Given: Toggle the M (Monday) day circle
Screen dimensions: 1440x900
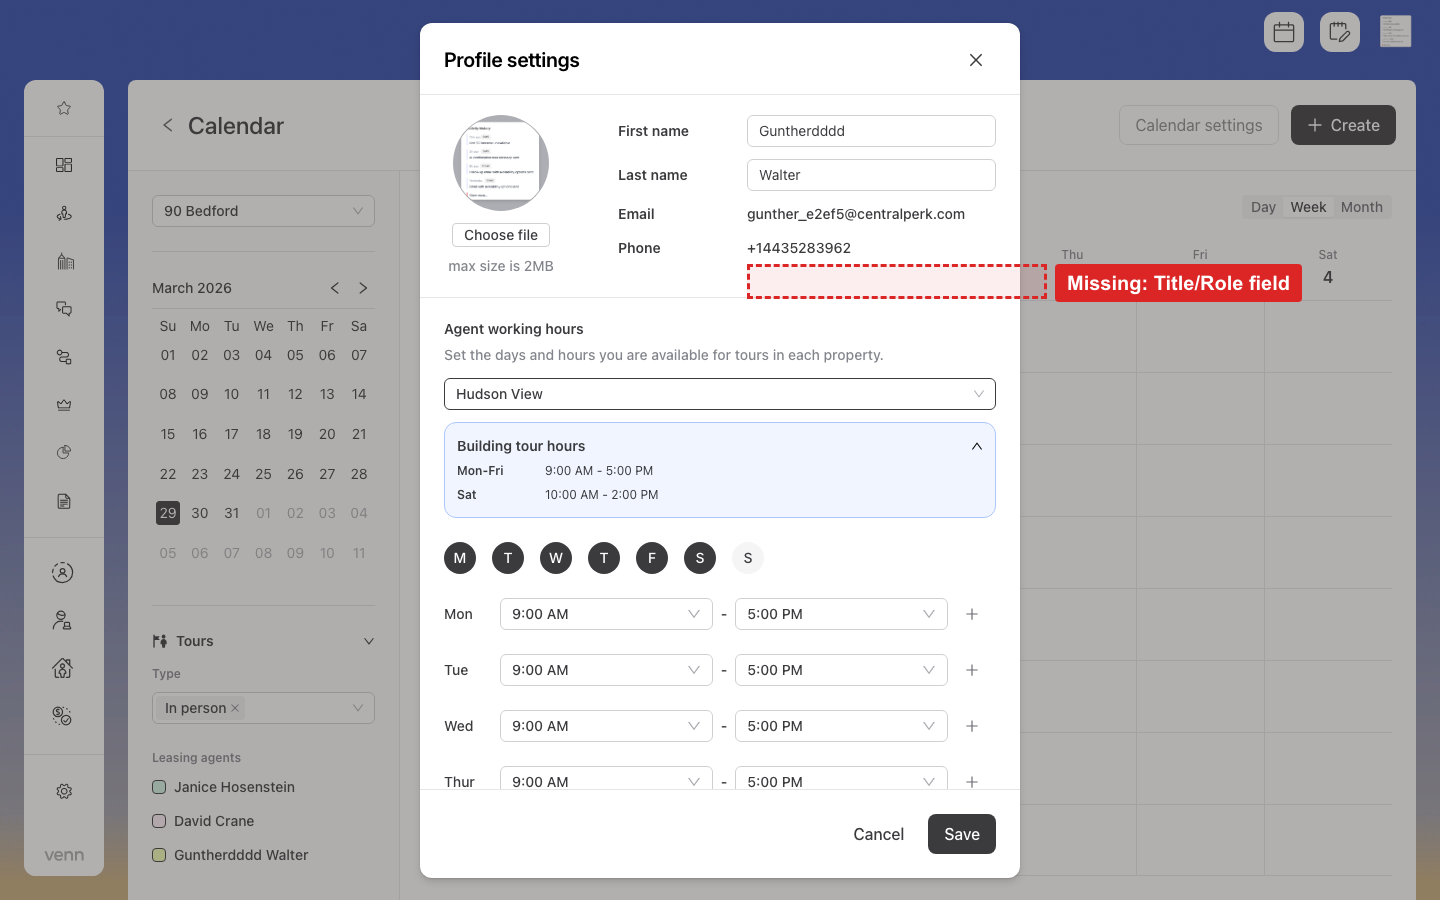Looking at the screenshot, I should pyautogui.click(x=460, y=558).
